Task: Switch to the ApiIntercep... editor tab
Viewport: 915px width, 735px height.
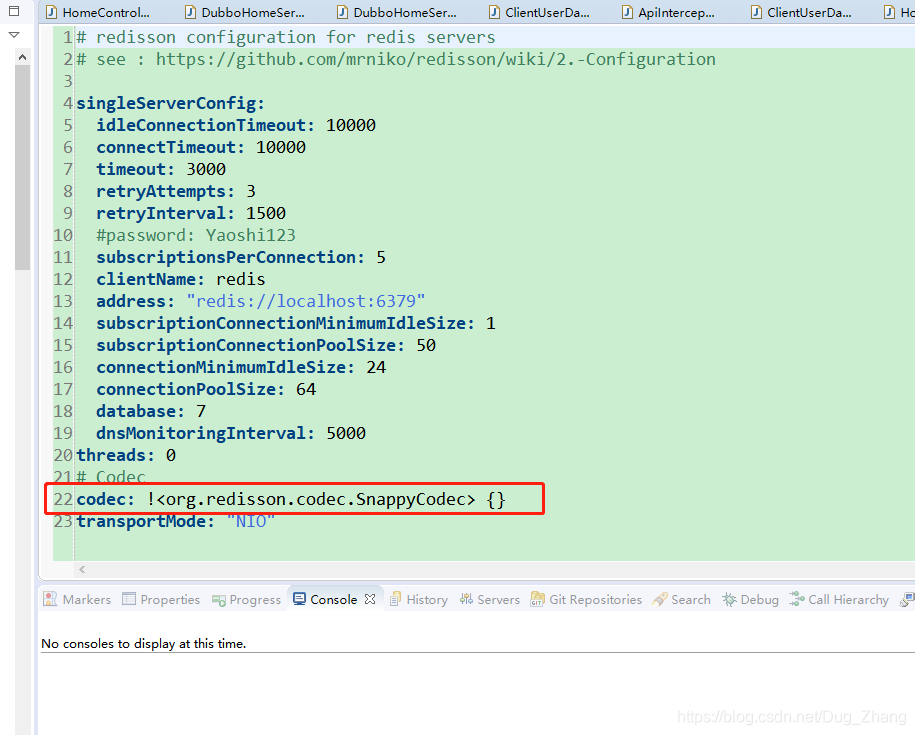Action: click(669, 12)
